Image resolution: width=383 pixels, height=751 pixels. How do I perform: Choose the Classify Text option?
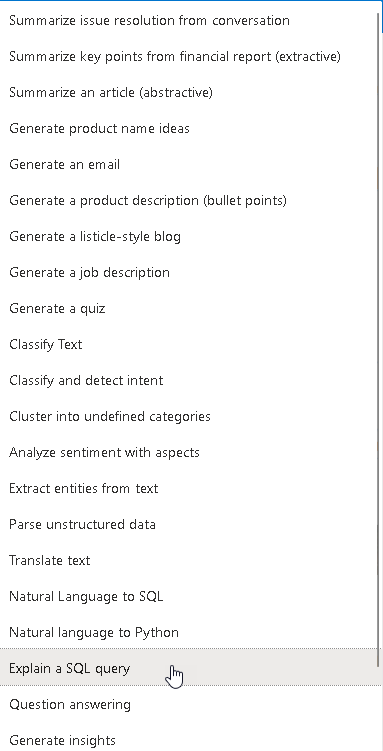tap(189, 344)
